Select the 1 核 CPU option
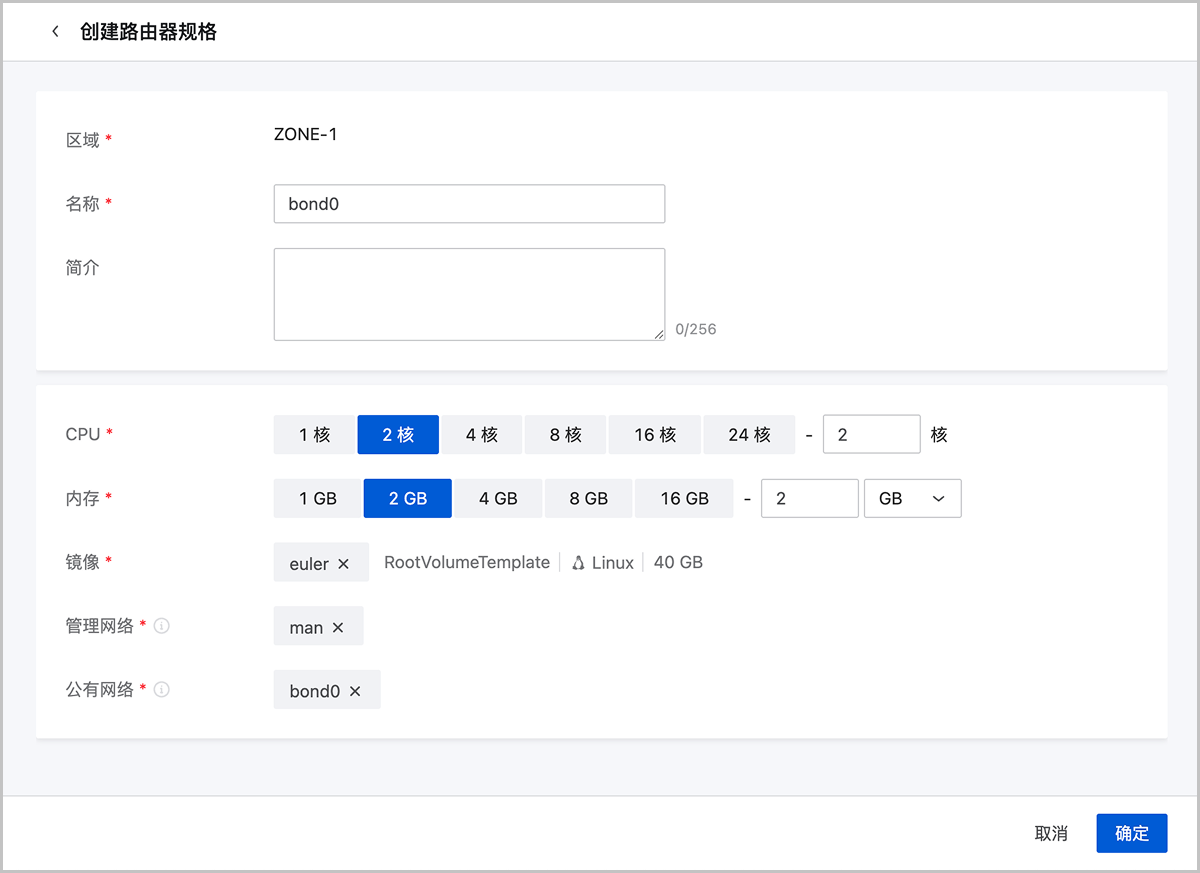This screenshot has height=873, width=1200. pyautogui.click(x=314, y=435)
